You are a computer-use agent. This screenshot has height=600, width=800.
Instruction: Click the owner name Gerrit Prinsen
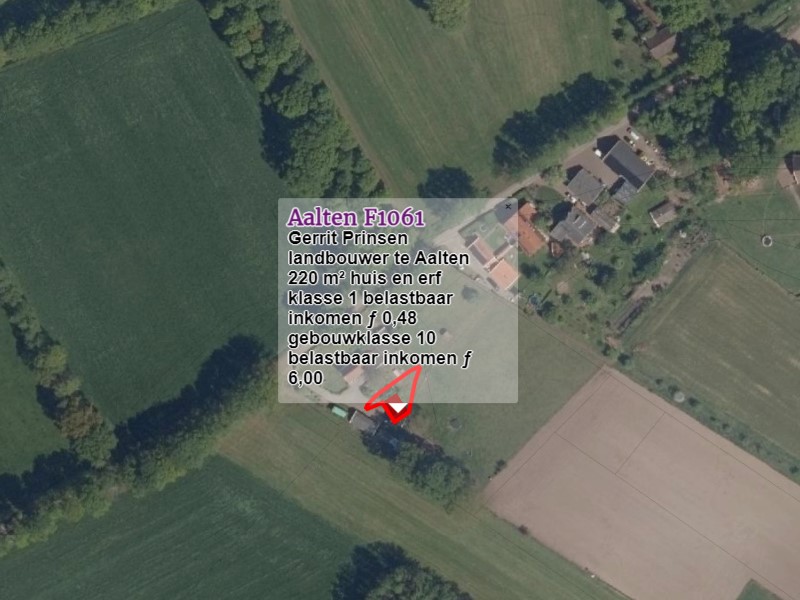[x=348, y=238]
